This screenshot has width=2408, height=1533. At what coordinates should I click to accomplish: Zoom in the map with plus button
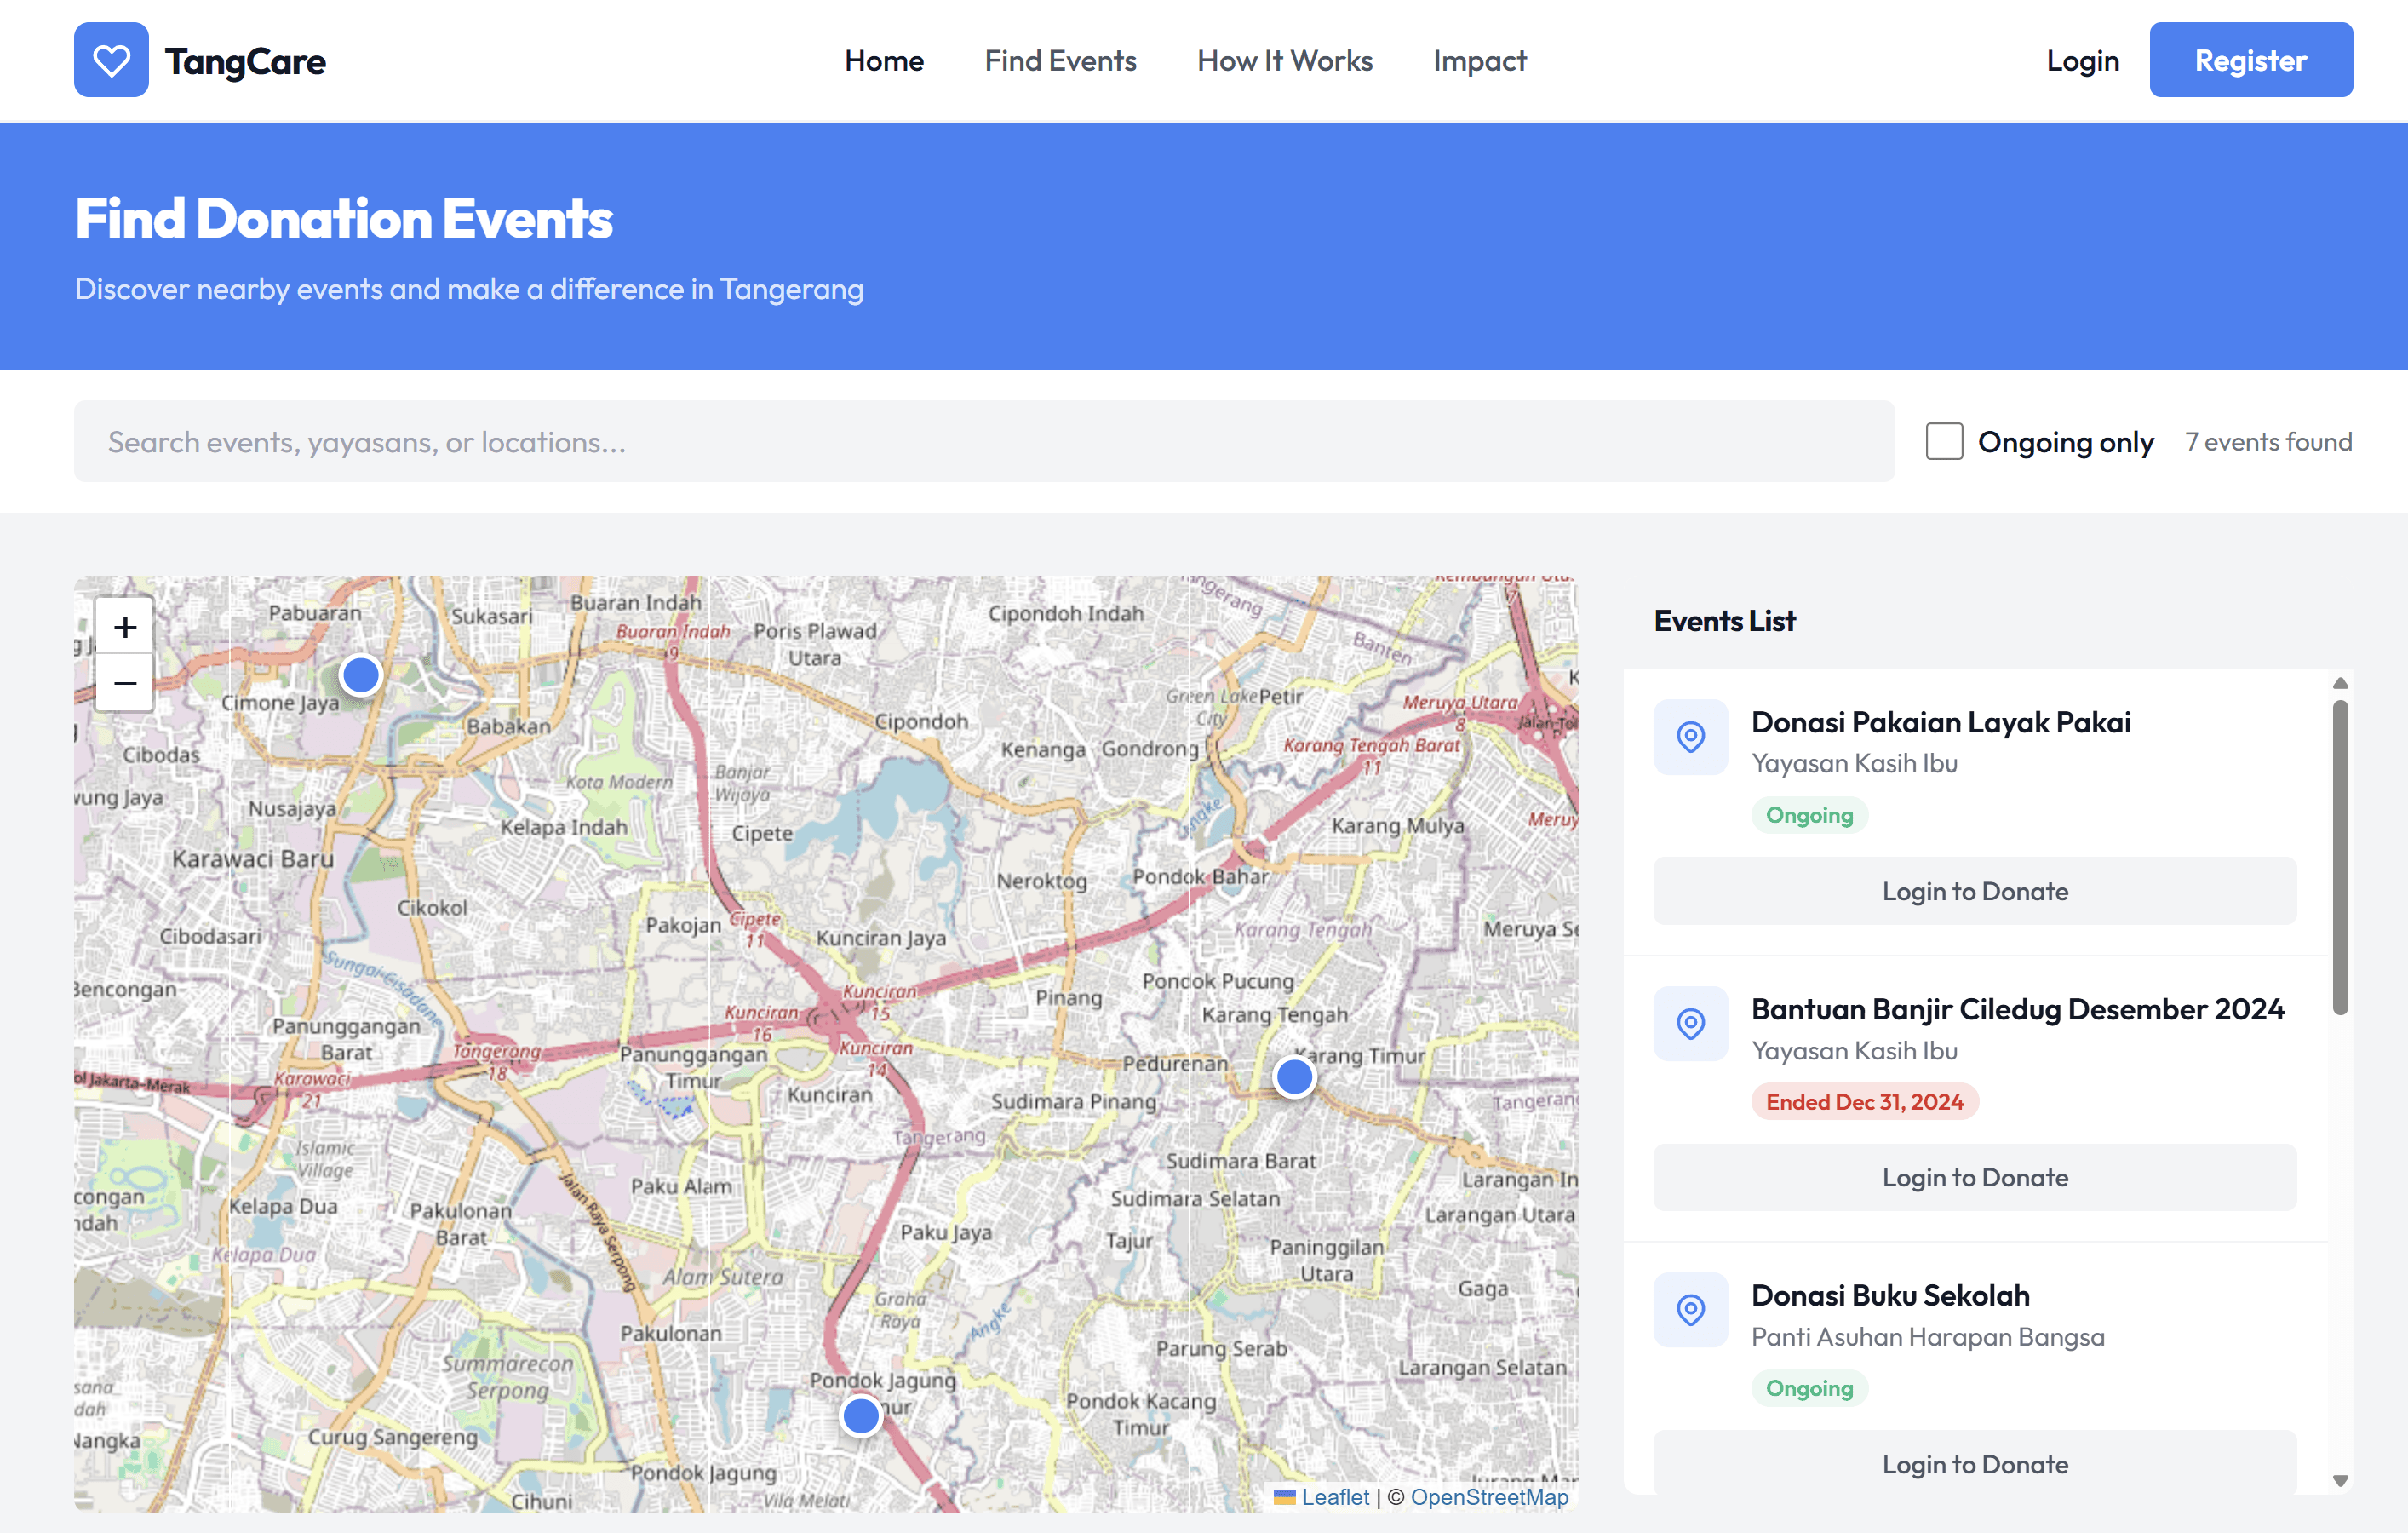tap(125, 627)
